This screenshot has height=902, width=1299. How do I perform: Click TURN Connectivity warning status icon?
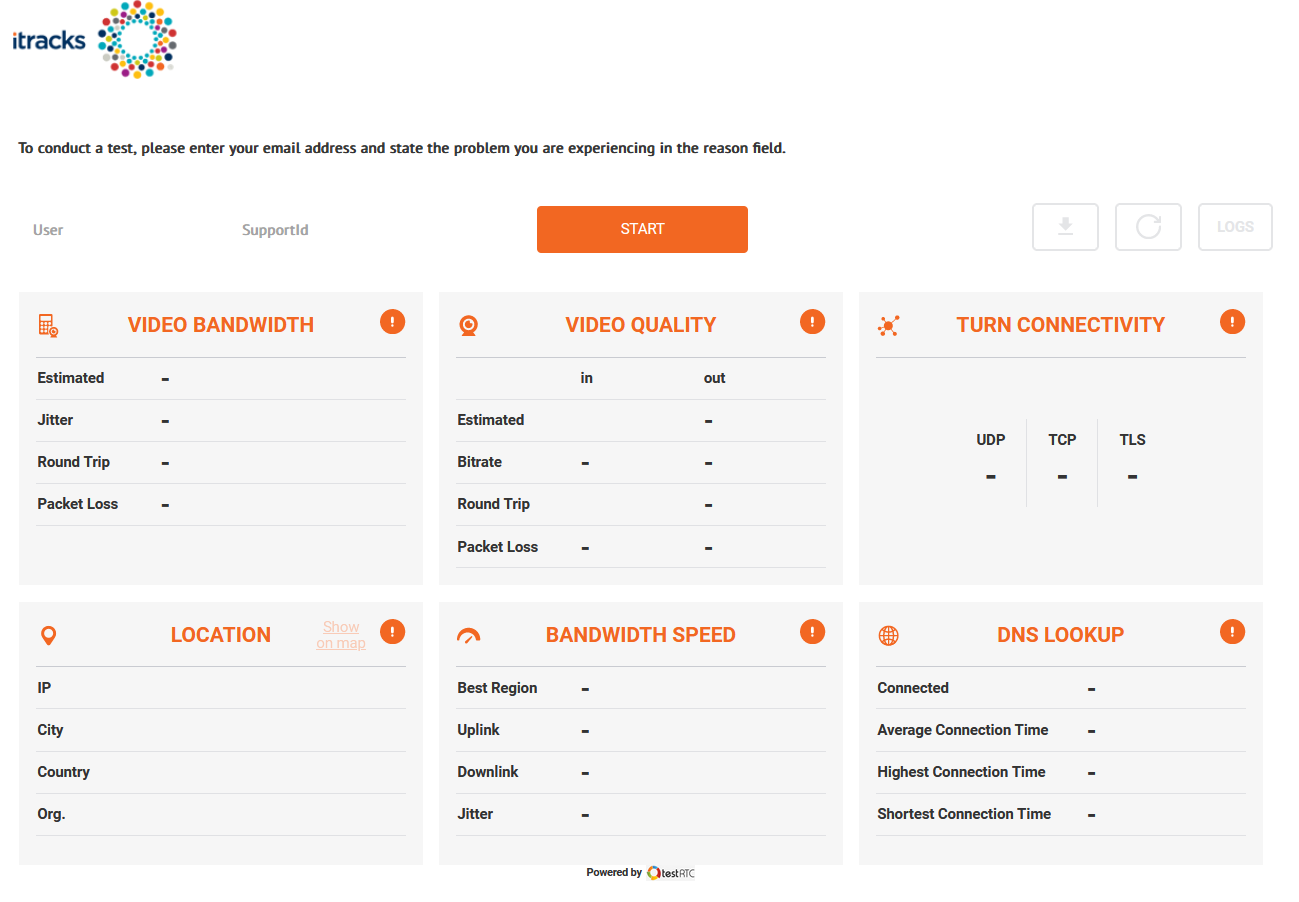(1233, 322)
